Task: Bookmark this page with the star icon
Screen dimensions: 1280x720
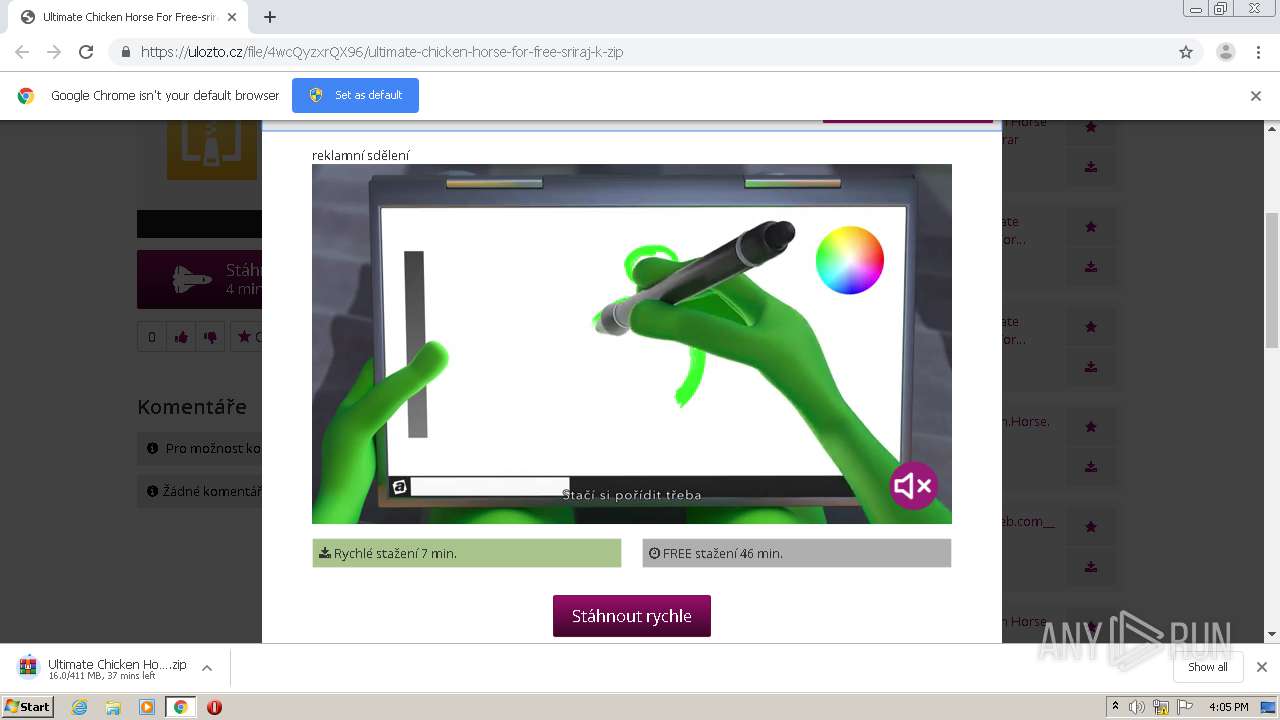Action: [1186, 52]
